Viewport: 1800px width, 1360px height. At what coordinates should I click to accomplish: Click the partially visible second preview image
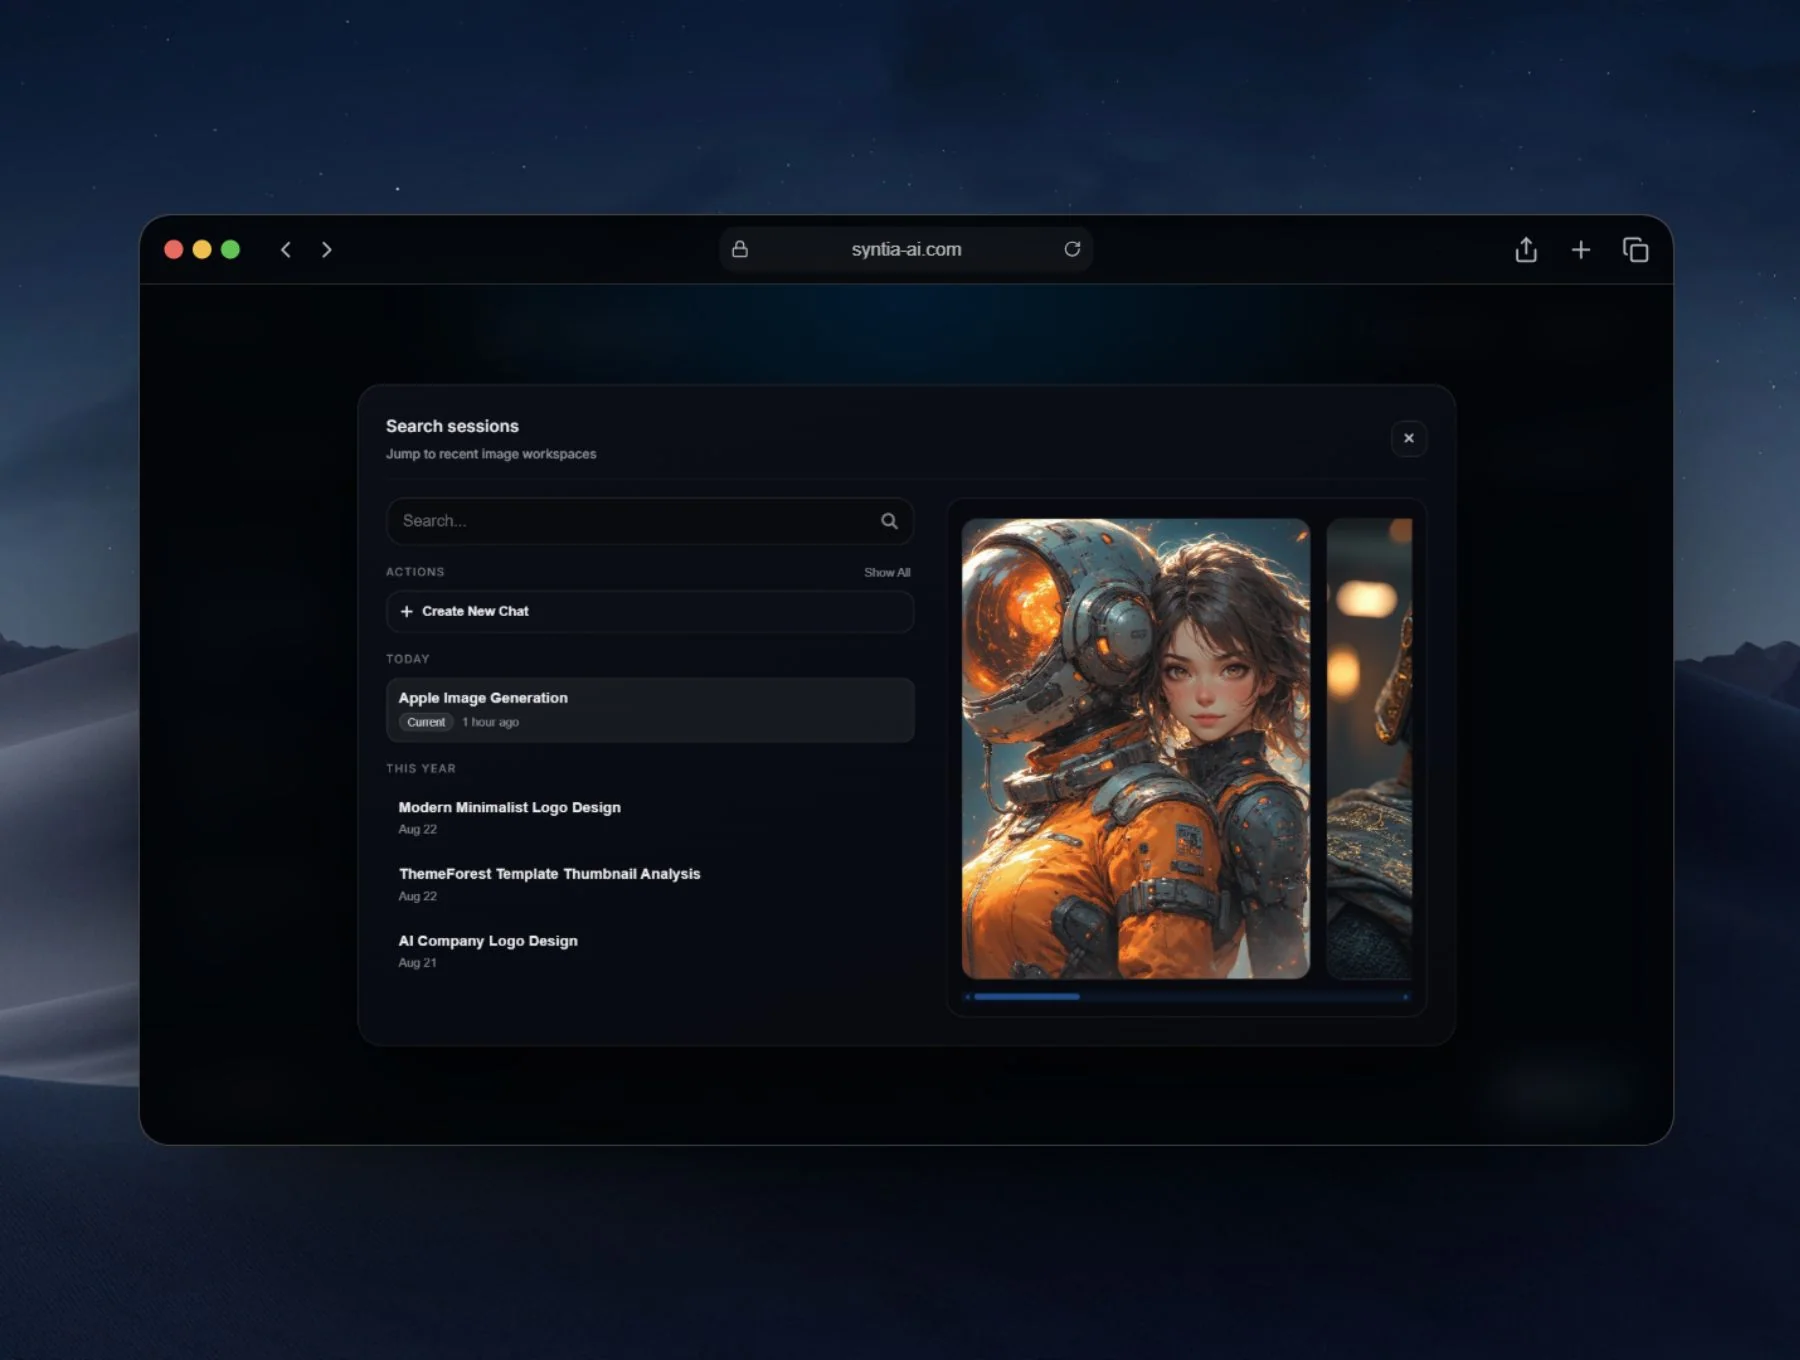click(1369, 748)
